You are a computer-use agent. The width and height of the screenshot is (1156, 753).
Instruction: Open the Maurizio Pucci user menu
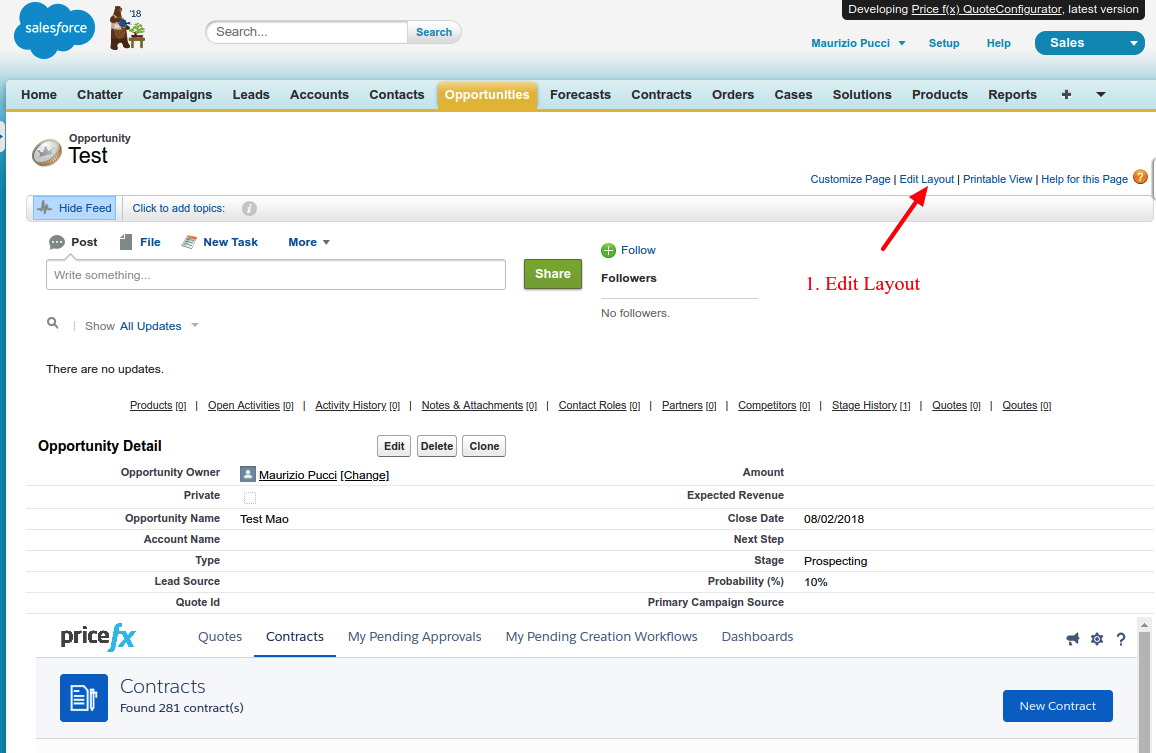click(x=857, y=43)
